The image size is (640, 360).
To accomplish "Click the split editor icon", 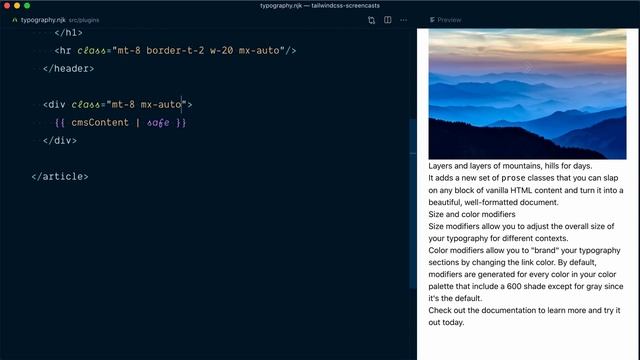I will click(x=388, y=20).
